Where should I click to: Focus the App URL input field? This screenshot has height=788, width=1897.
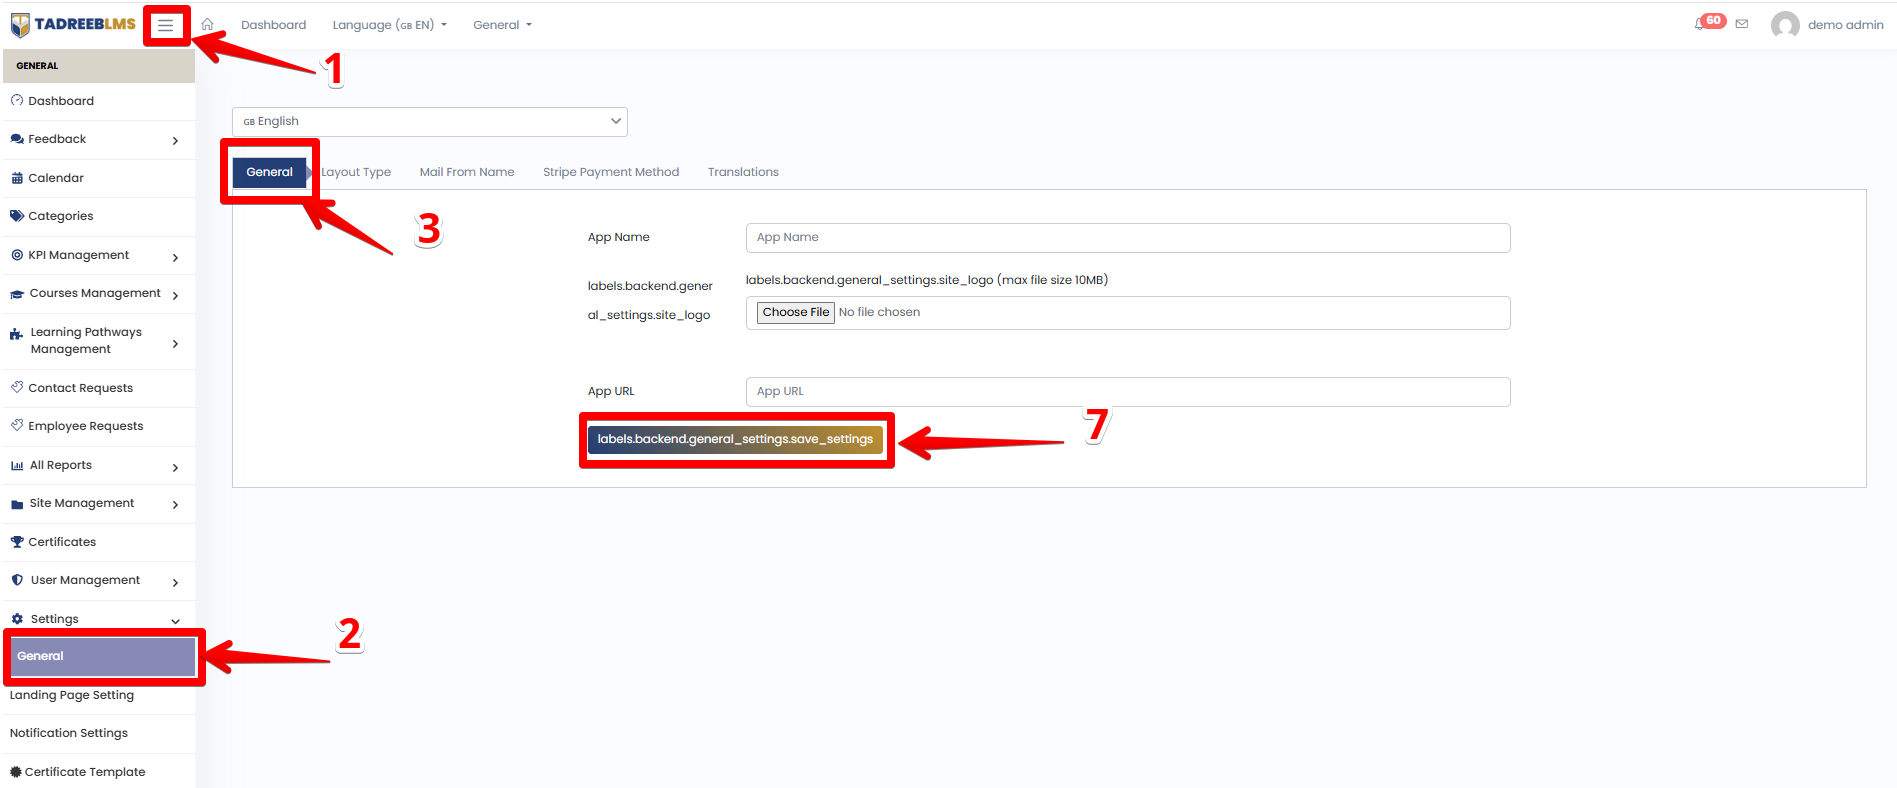pyautogui.click(x=1128, y=392)
